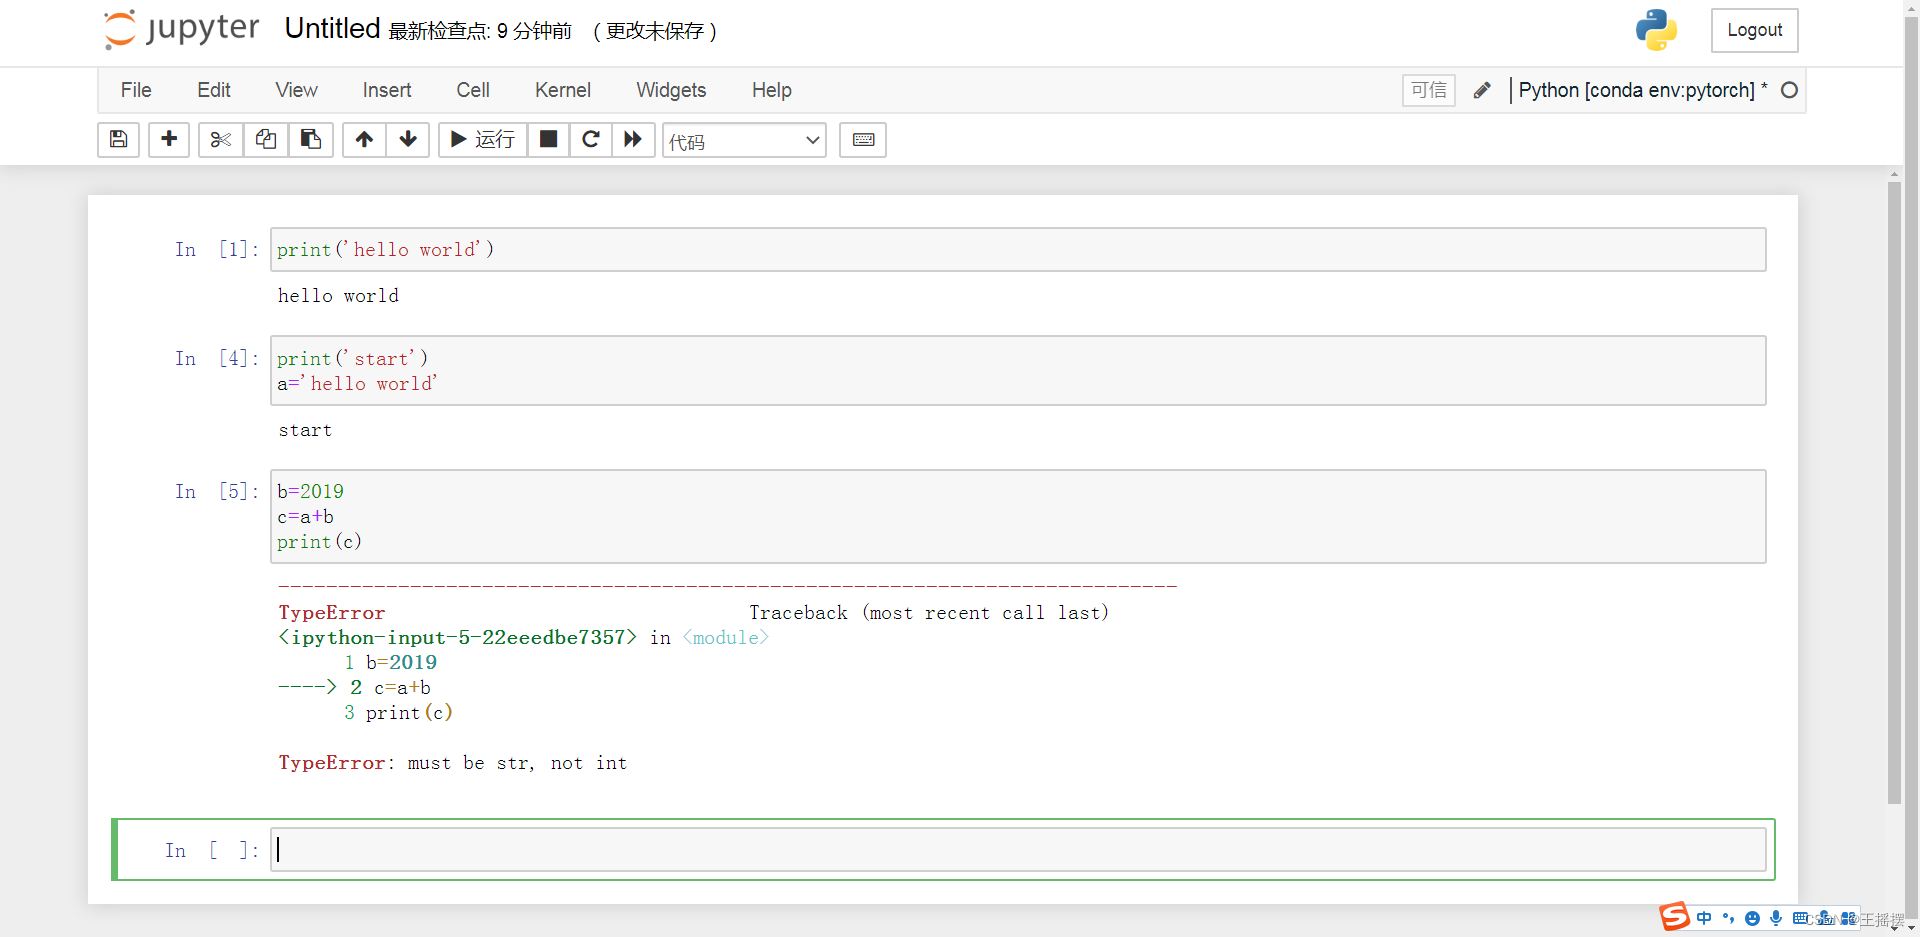Click the Sogou voice input microphone
The image size is (1920, 937).
tap(1776, 918)
